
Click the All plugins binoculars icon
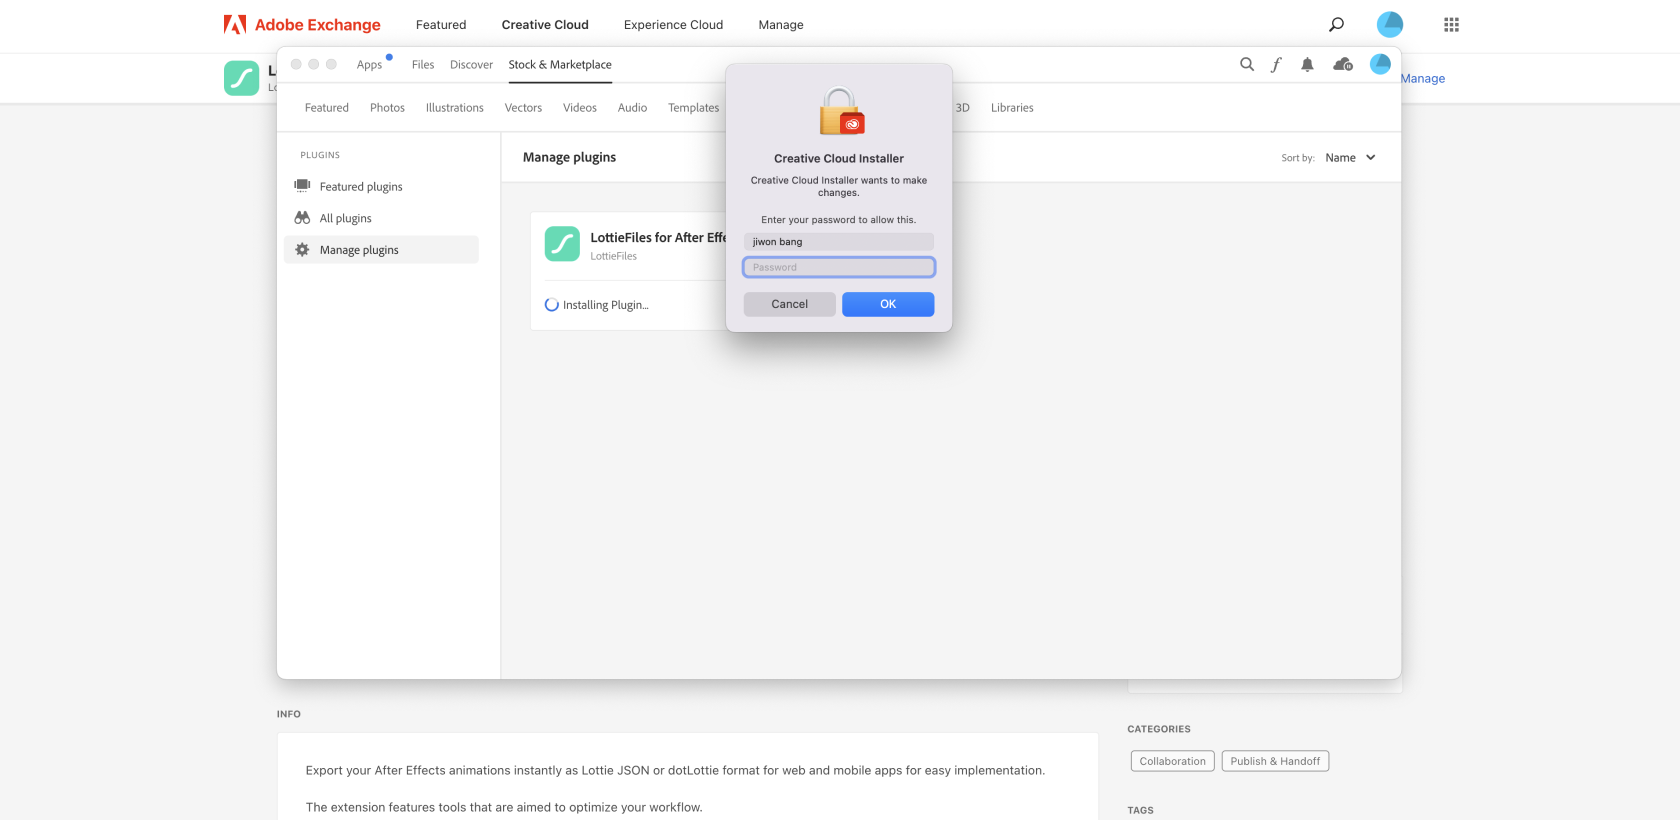[x=302, y=218]
